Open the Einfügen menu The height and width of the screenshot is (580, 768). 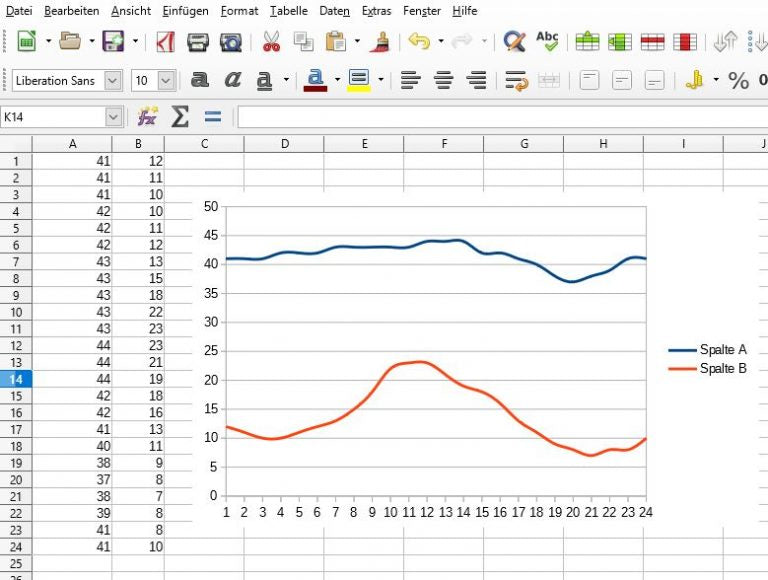click(x=185, y=11)
